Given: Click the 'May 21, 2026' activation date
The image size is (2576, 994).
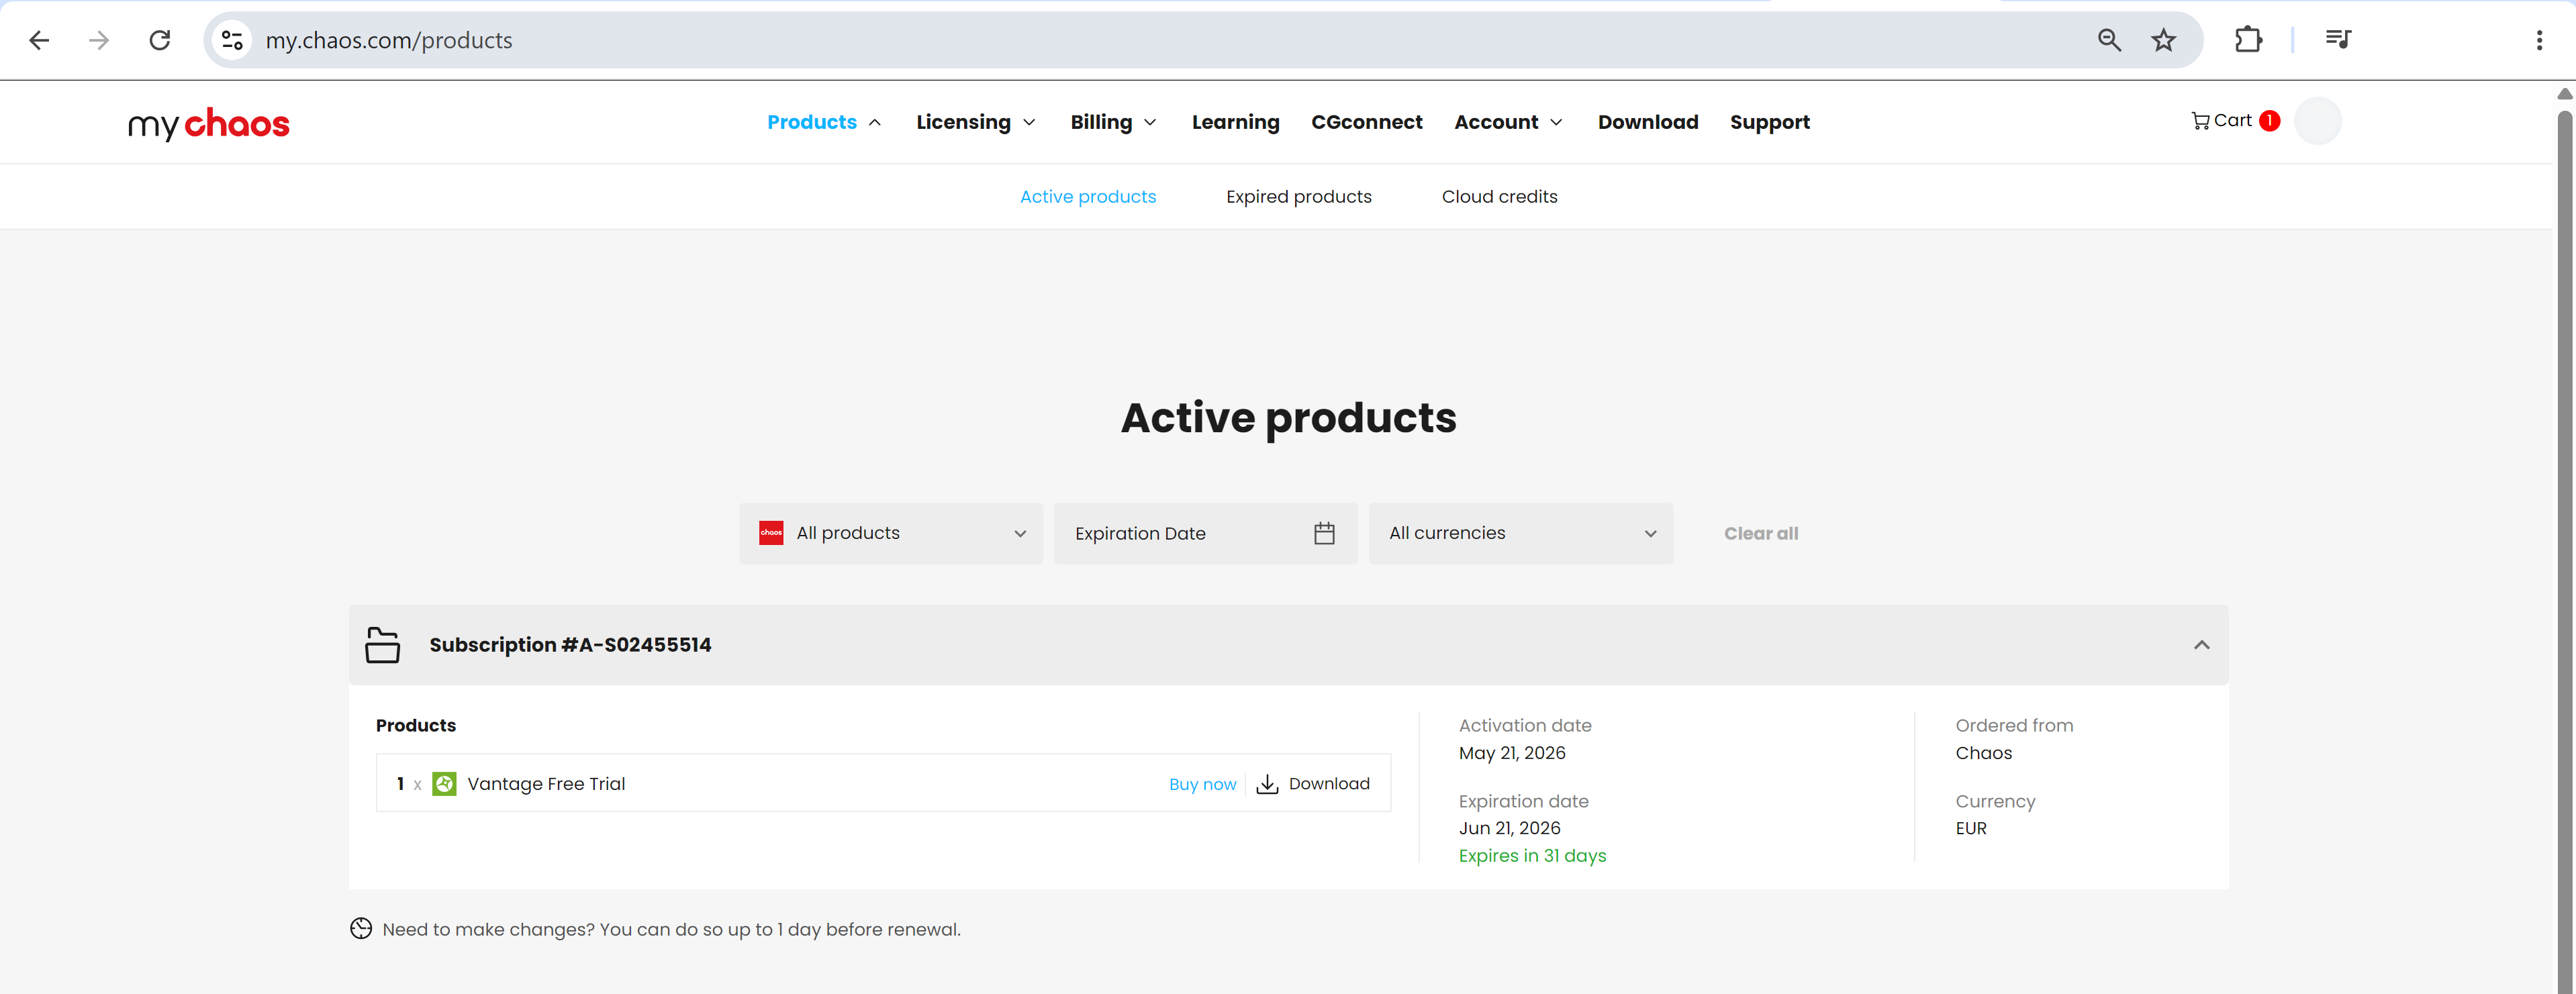Looking at the screenshot, I should [1512, 753].
